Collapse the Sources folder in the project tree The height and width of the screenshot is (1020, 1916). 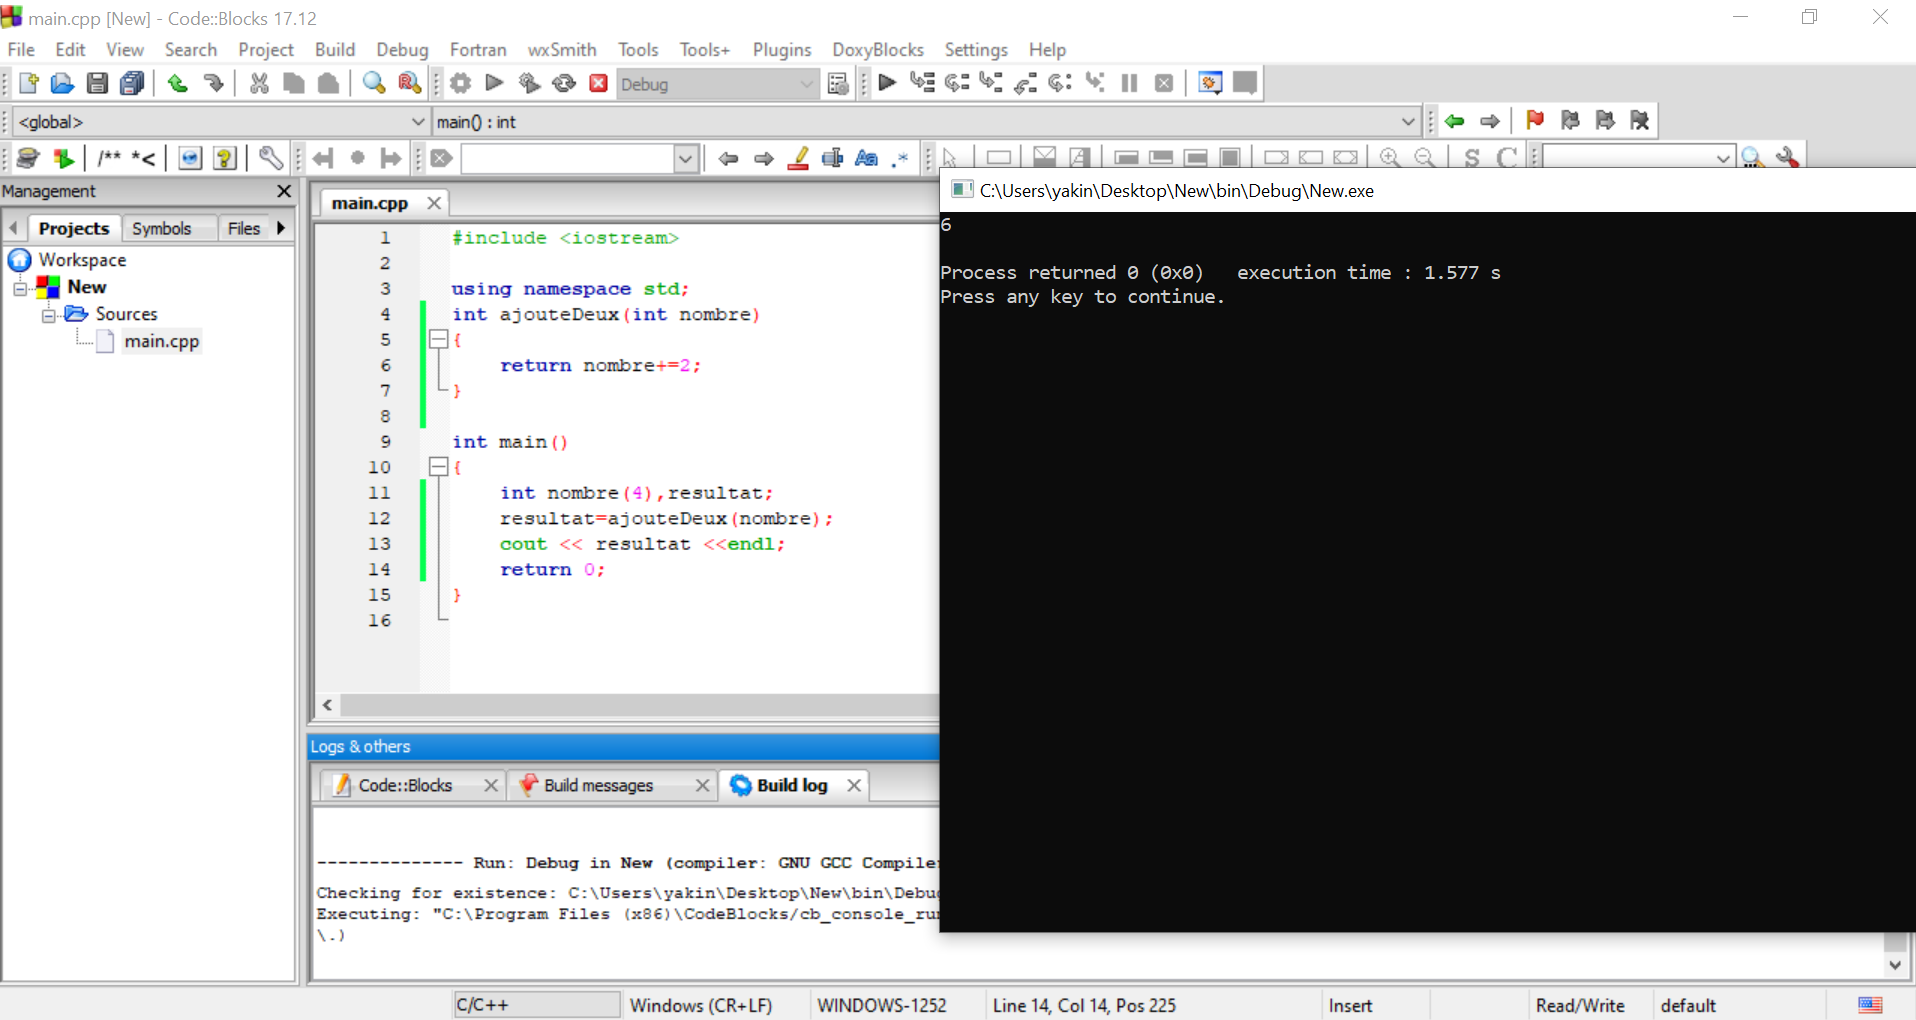(48, 314)
